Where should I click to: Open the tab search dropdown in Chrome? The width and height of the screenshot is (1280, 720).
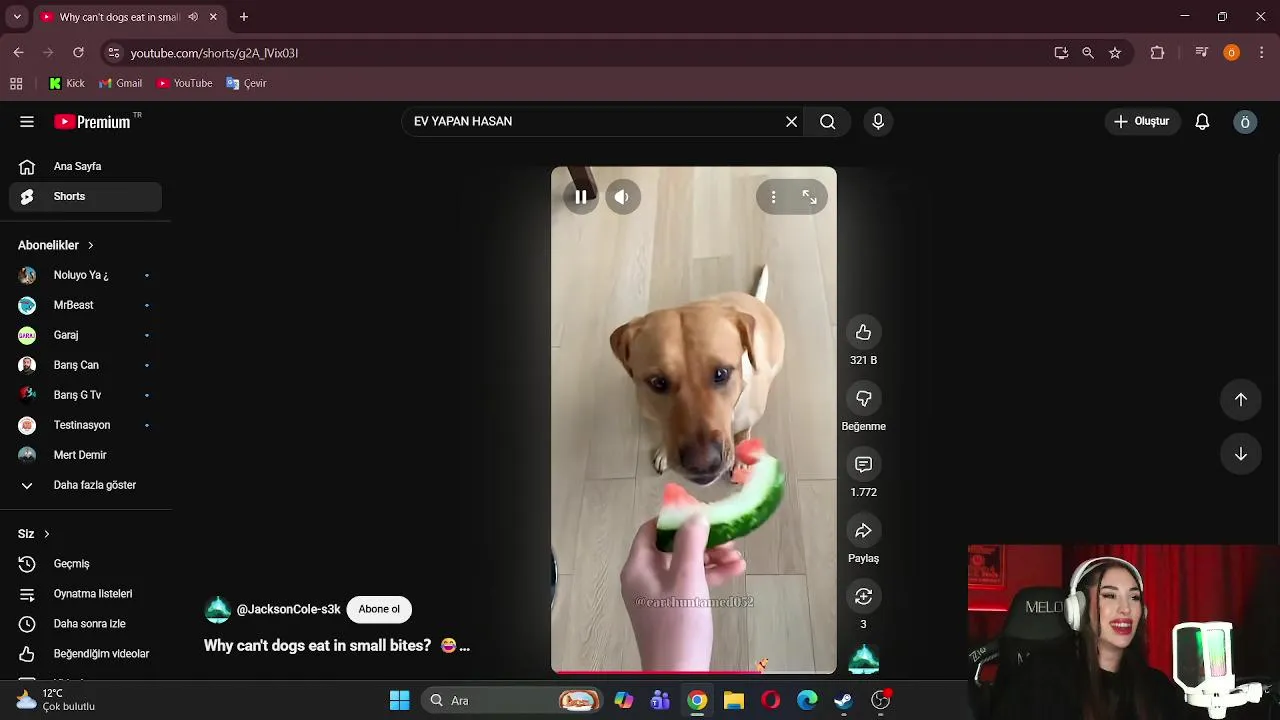pyautogui.click(x=17, y=17)
